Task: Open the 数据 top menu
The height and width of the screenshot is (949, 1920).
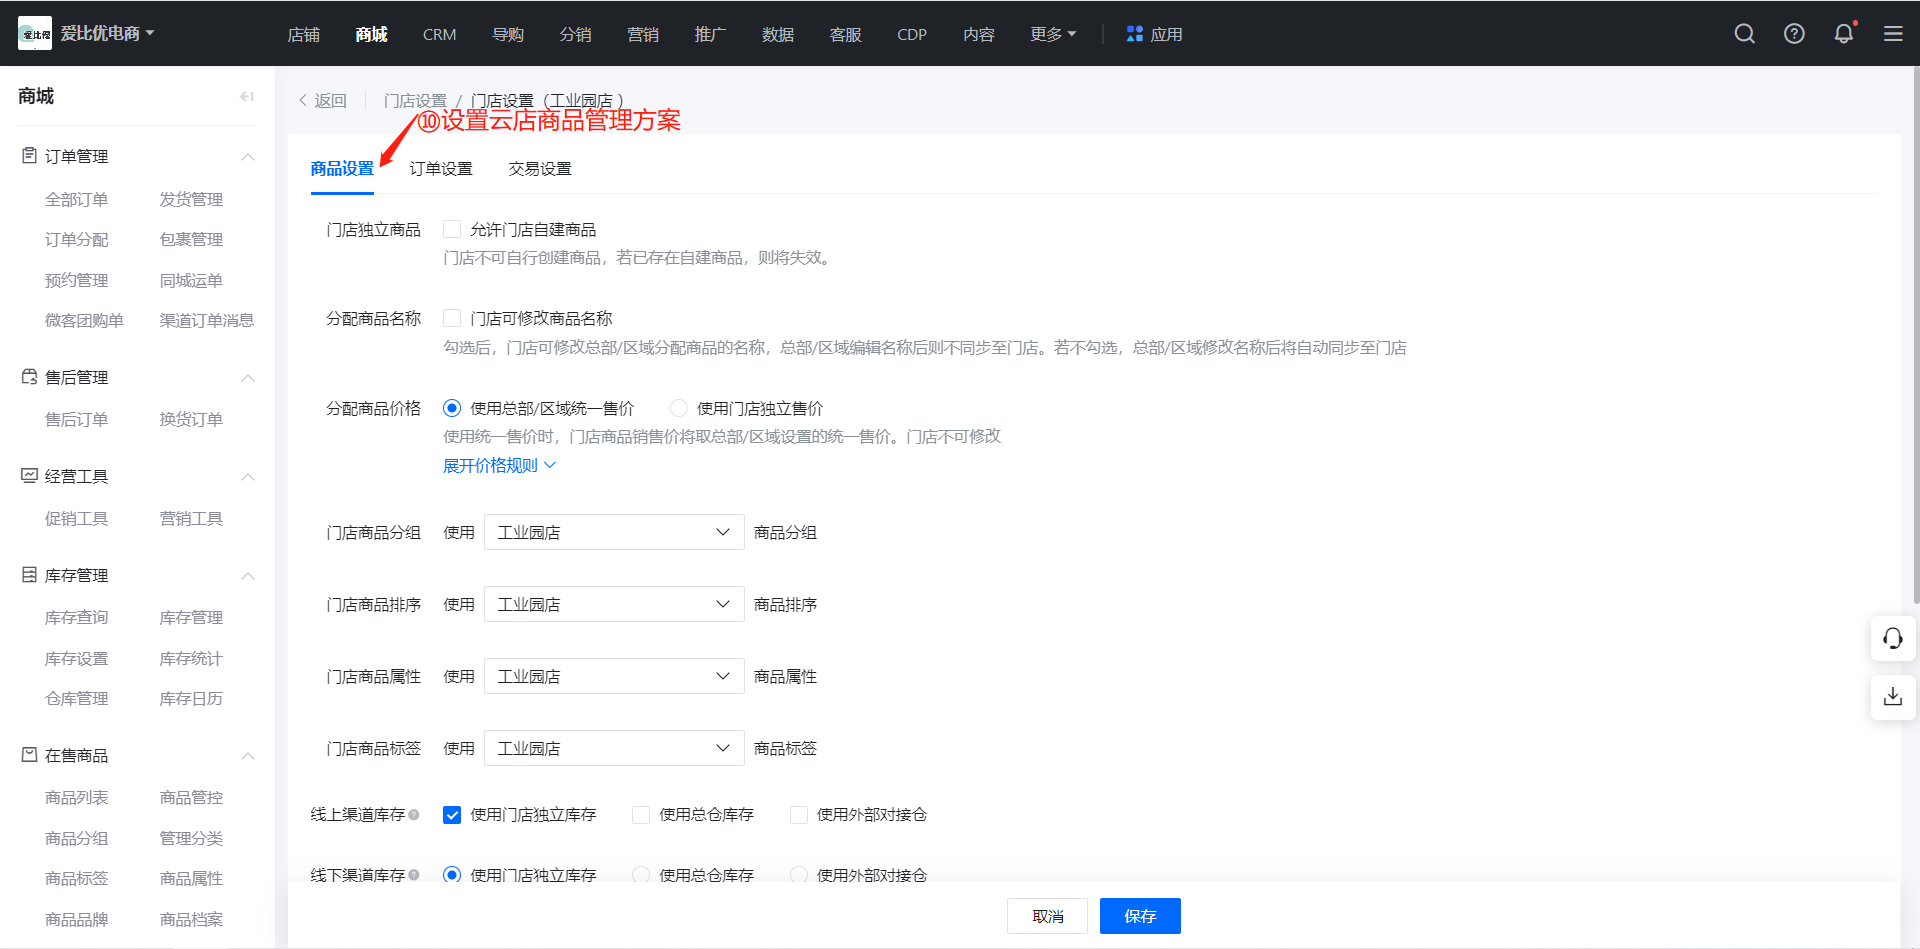Action: tap(777, 34)
